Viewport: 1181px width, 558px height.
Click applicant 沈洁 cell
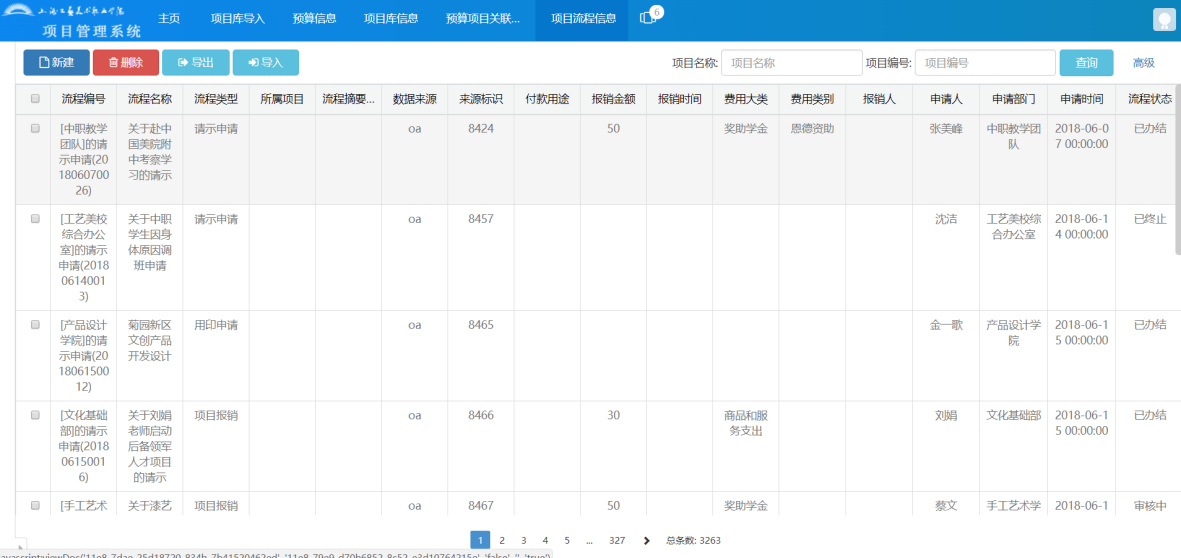tap(946, 219)
